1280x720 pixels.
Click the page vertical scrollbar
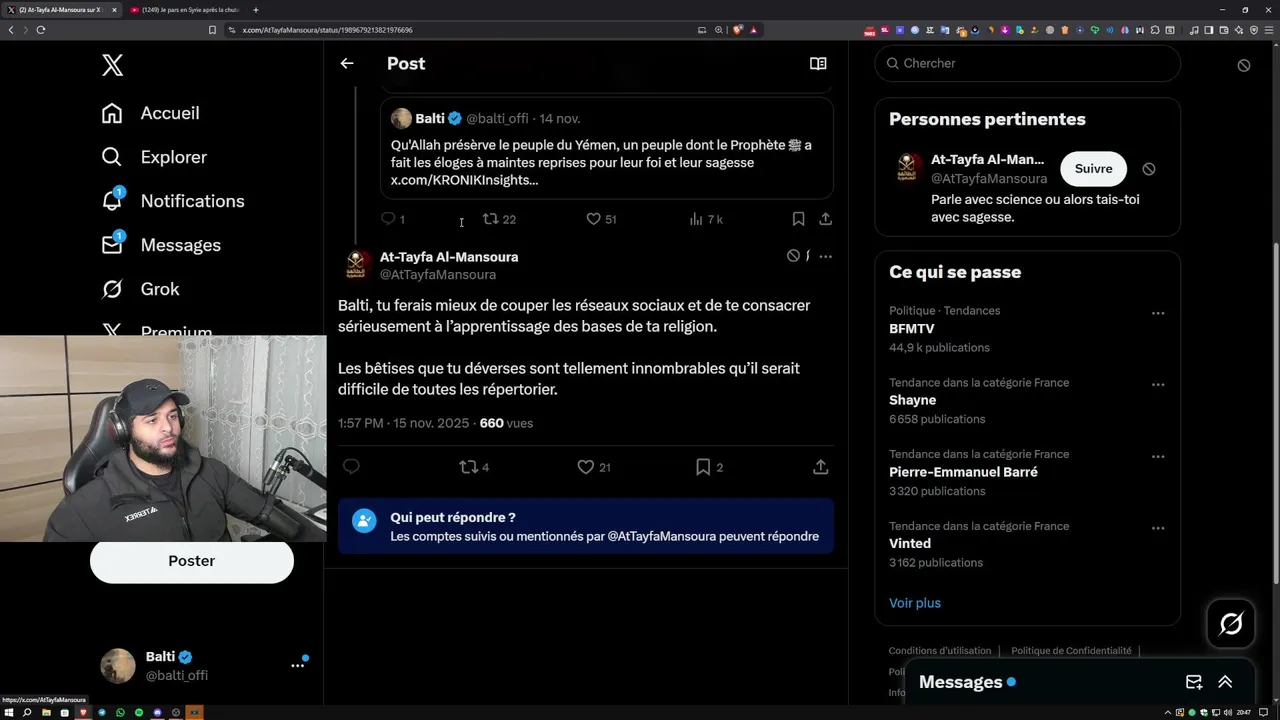click(x=1275, y=415)
